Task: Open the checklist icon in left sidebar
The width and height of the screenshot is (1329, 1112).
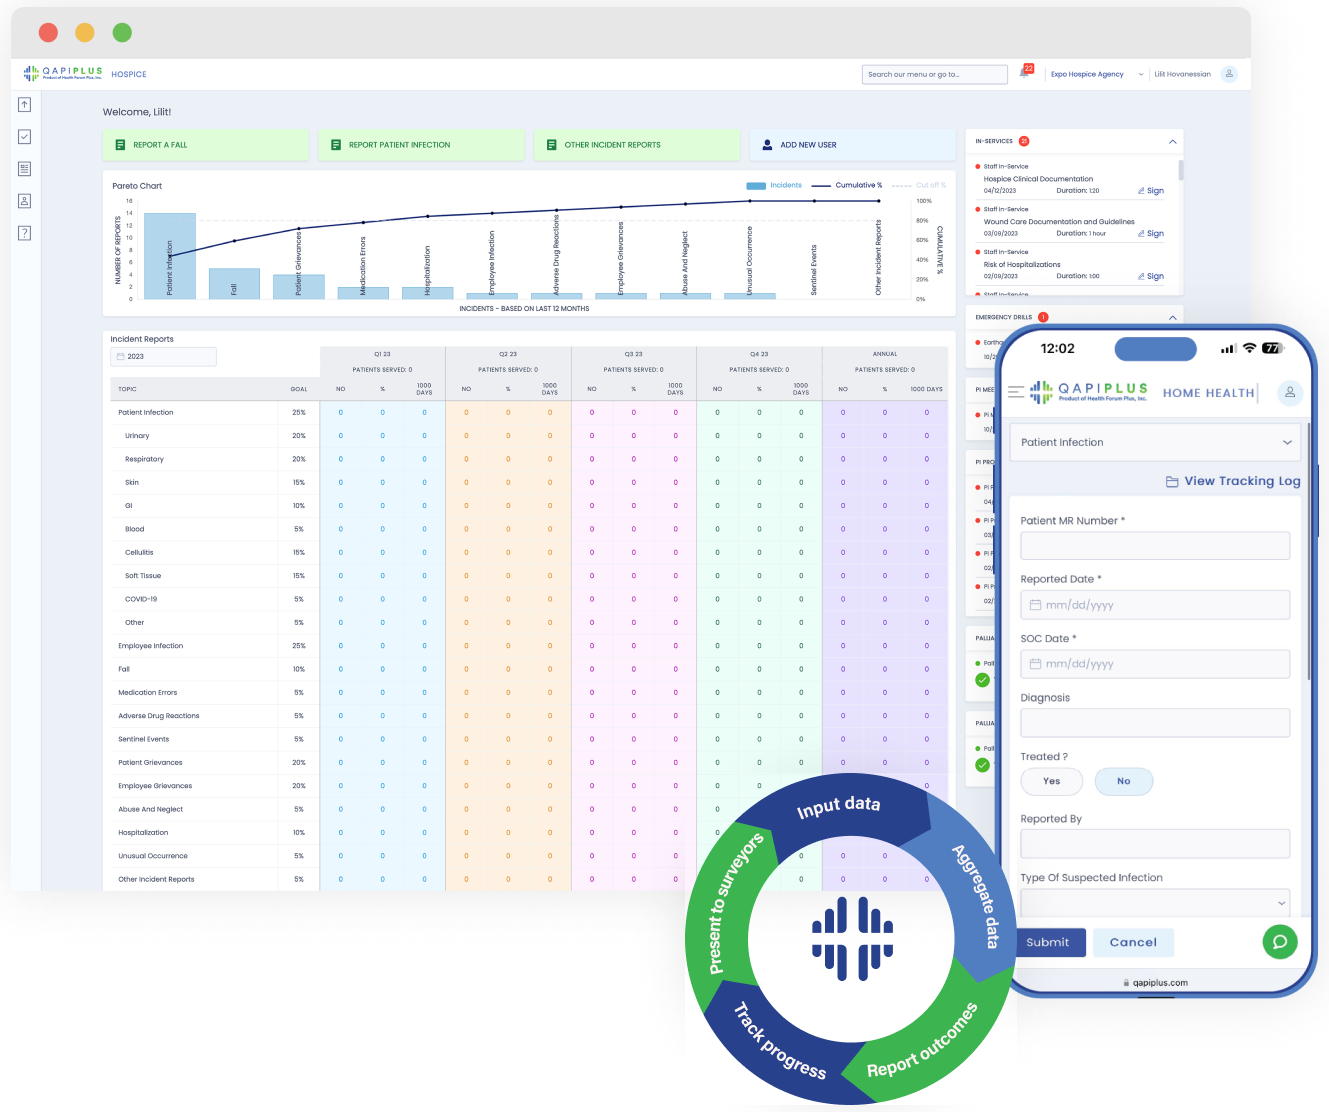Action: pyautogui.click(x=25, y=137)
